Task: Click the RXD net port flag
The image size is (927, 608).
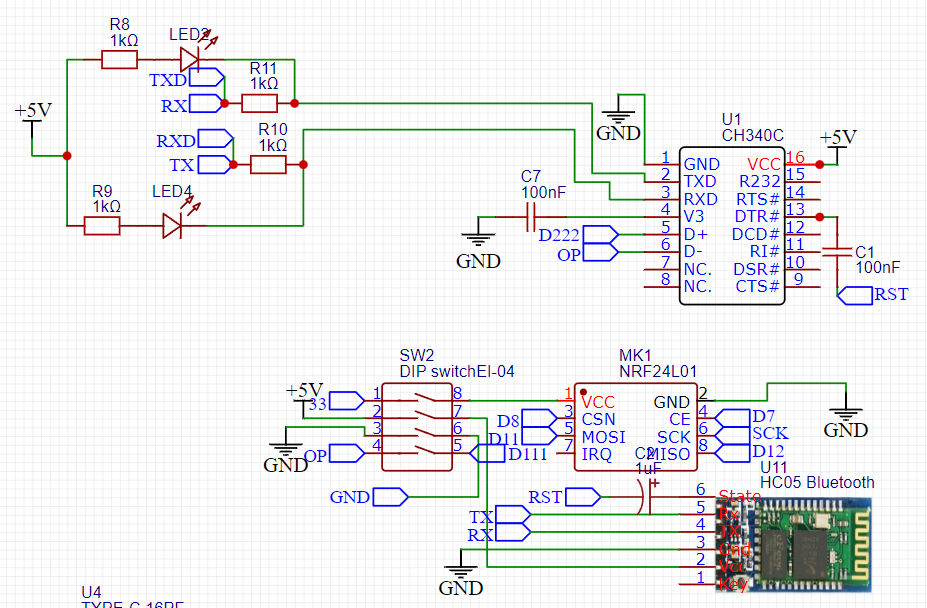Action: (x=215, y=138)
